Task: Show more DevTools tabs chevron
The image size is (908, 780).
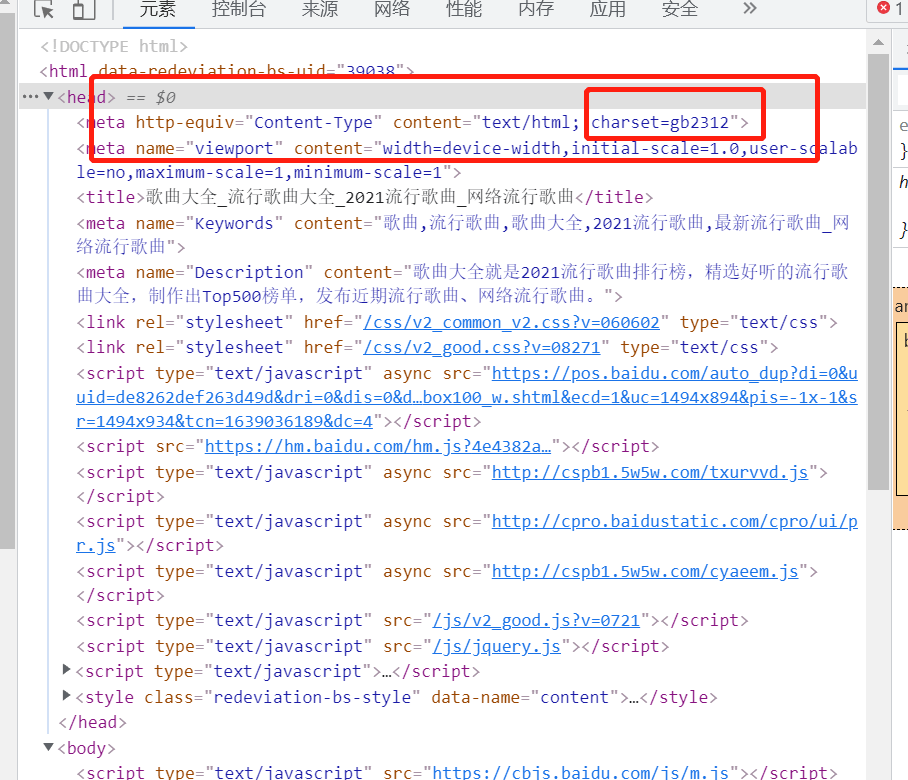Action: [x=750, y=9]
